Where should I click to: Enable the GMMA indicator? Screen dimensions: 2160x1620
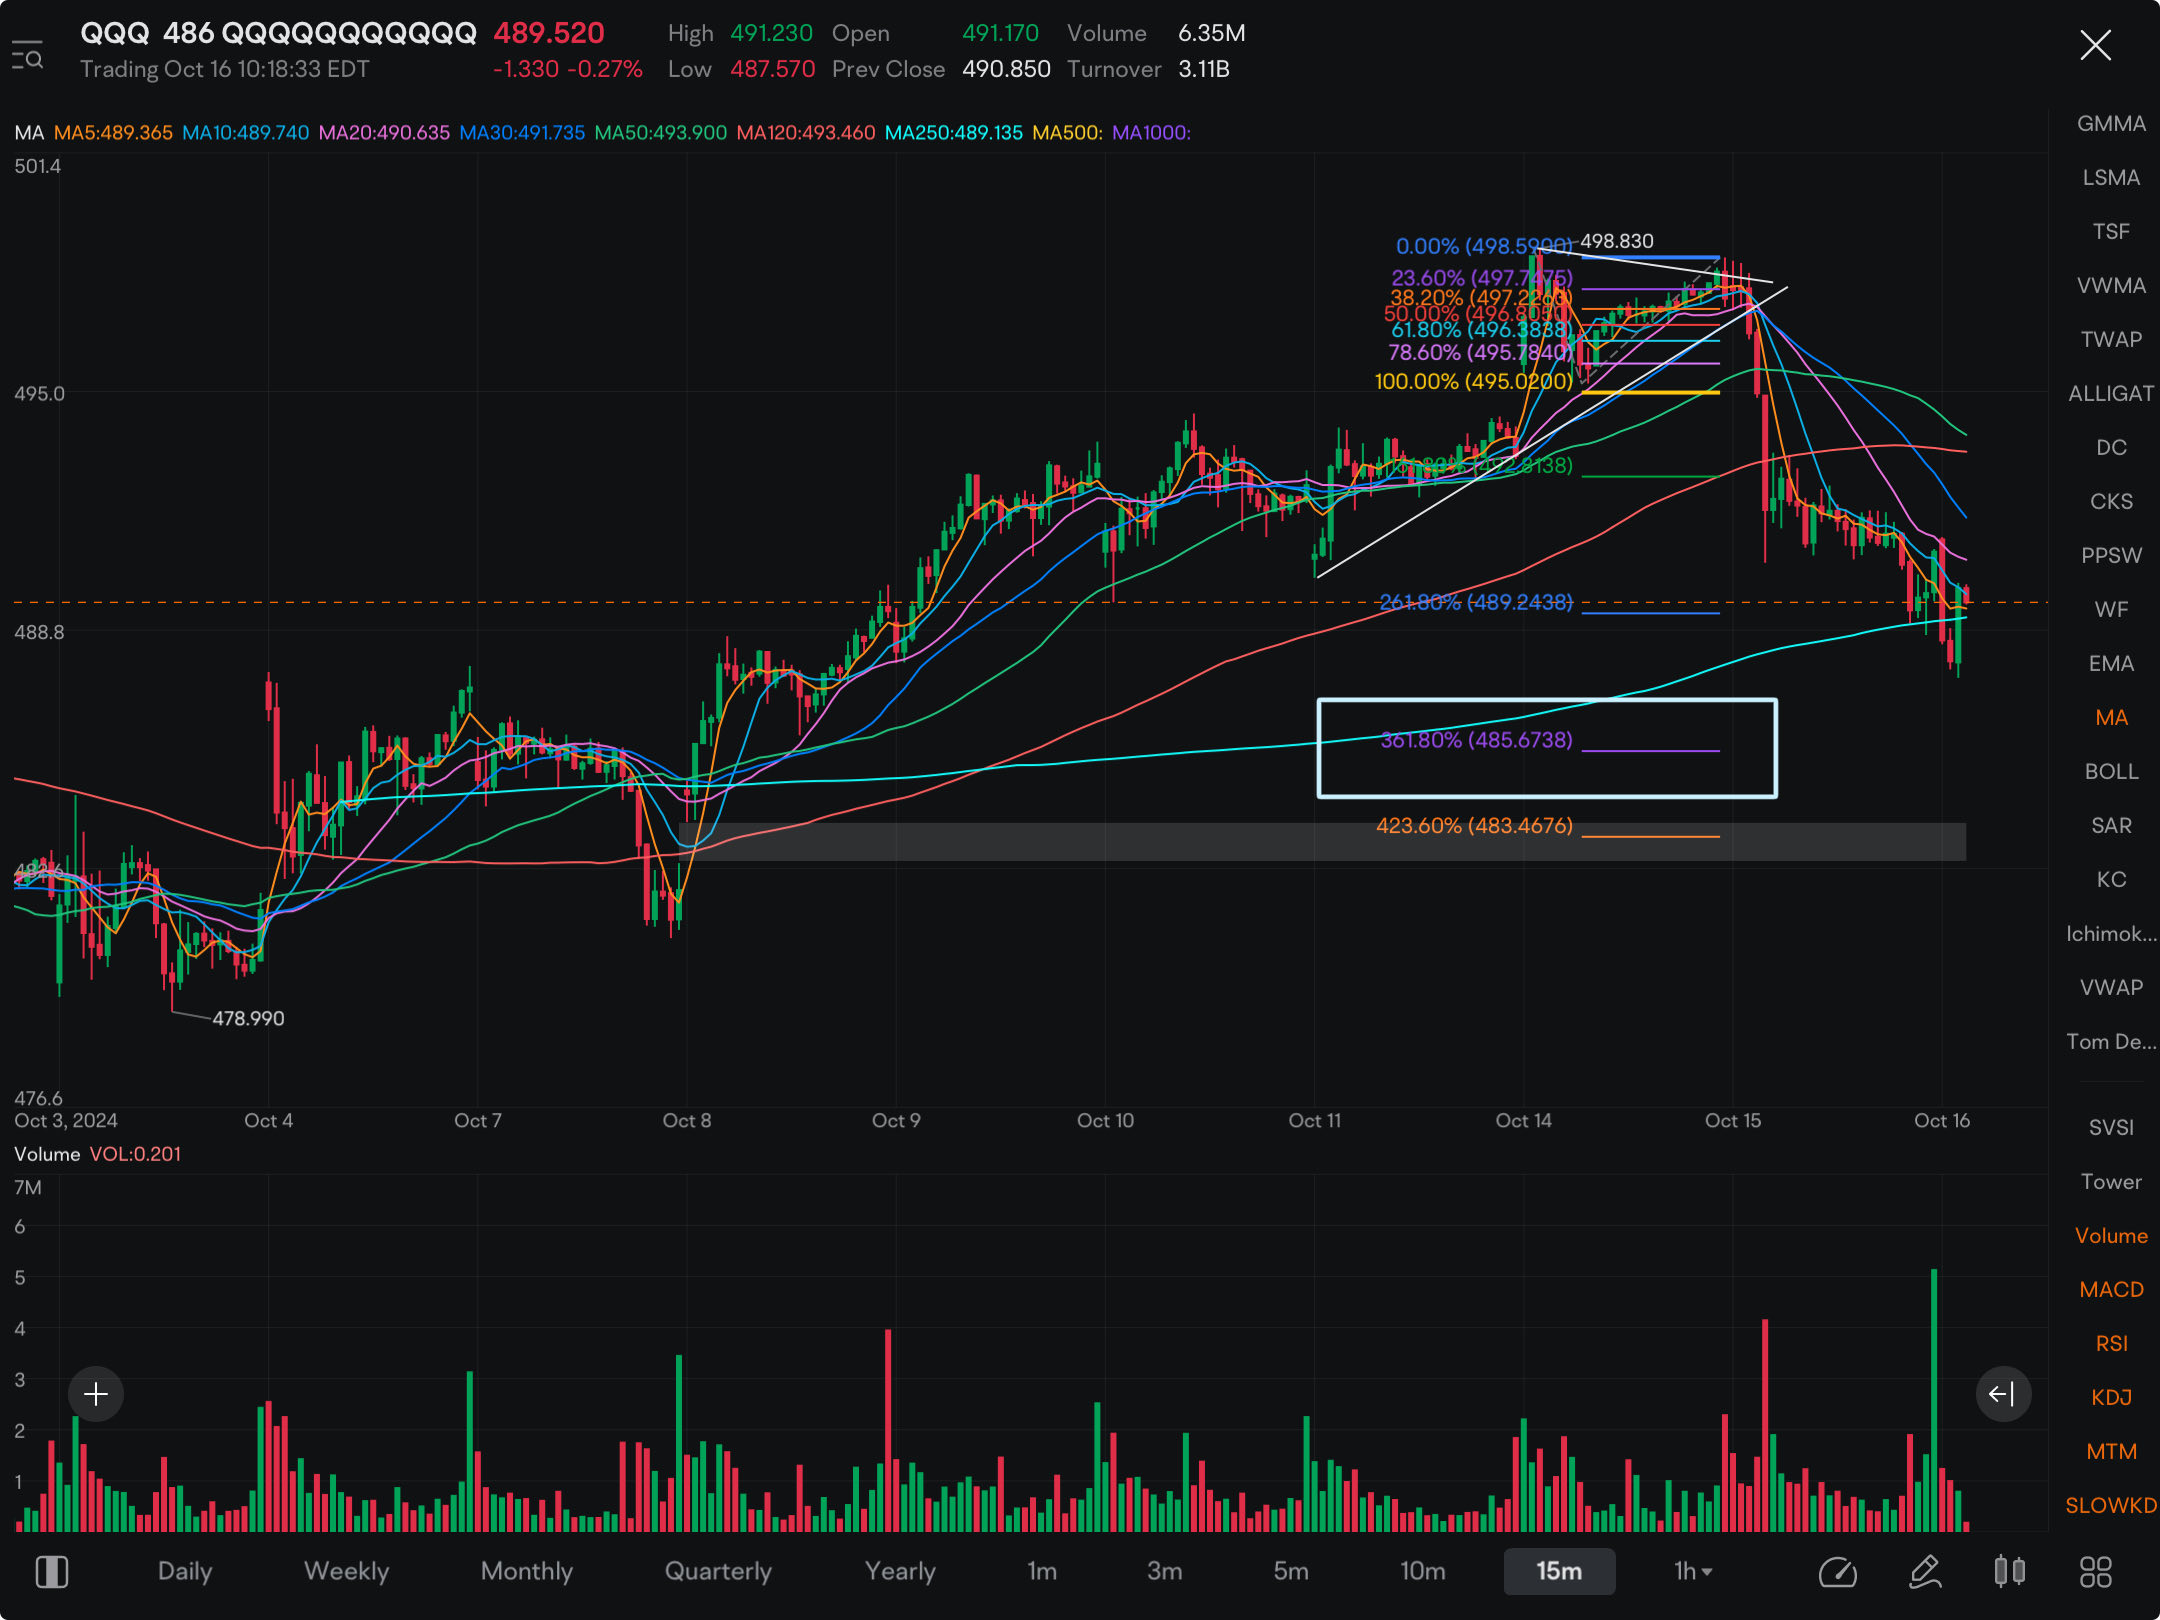click(x=2111, y=124)
